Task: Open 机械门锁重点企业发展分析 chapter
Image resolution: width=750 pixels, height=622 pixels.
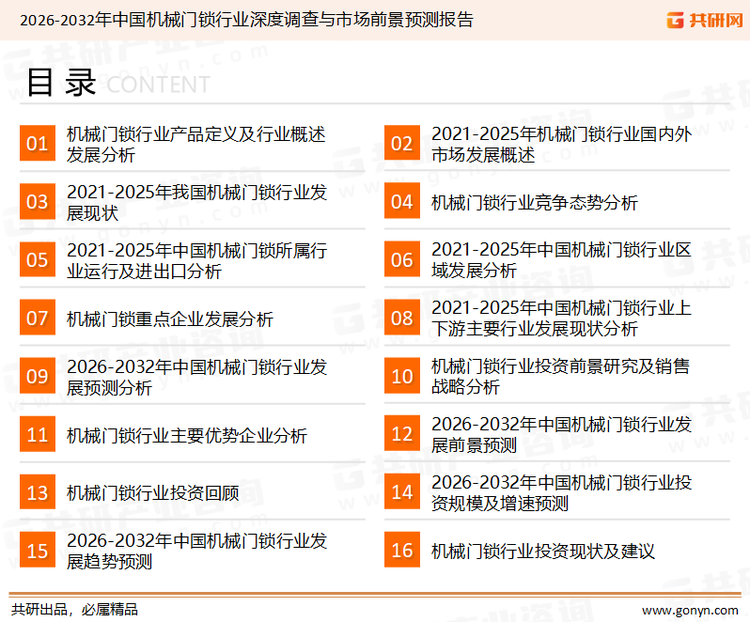Action: point(170,319)
